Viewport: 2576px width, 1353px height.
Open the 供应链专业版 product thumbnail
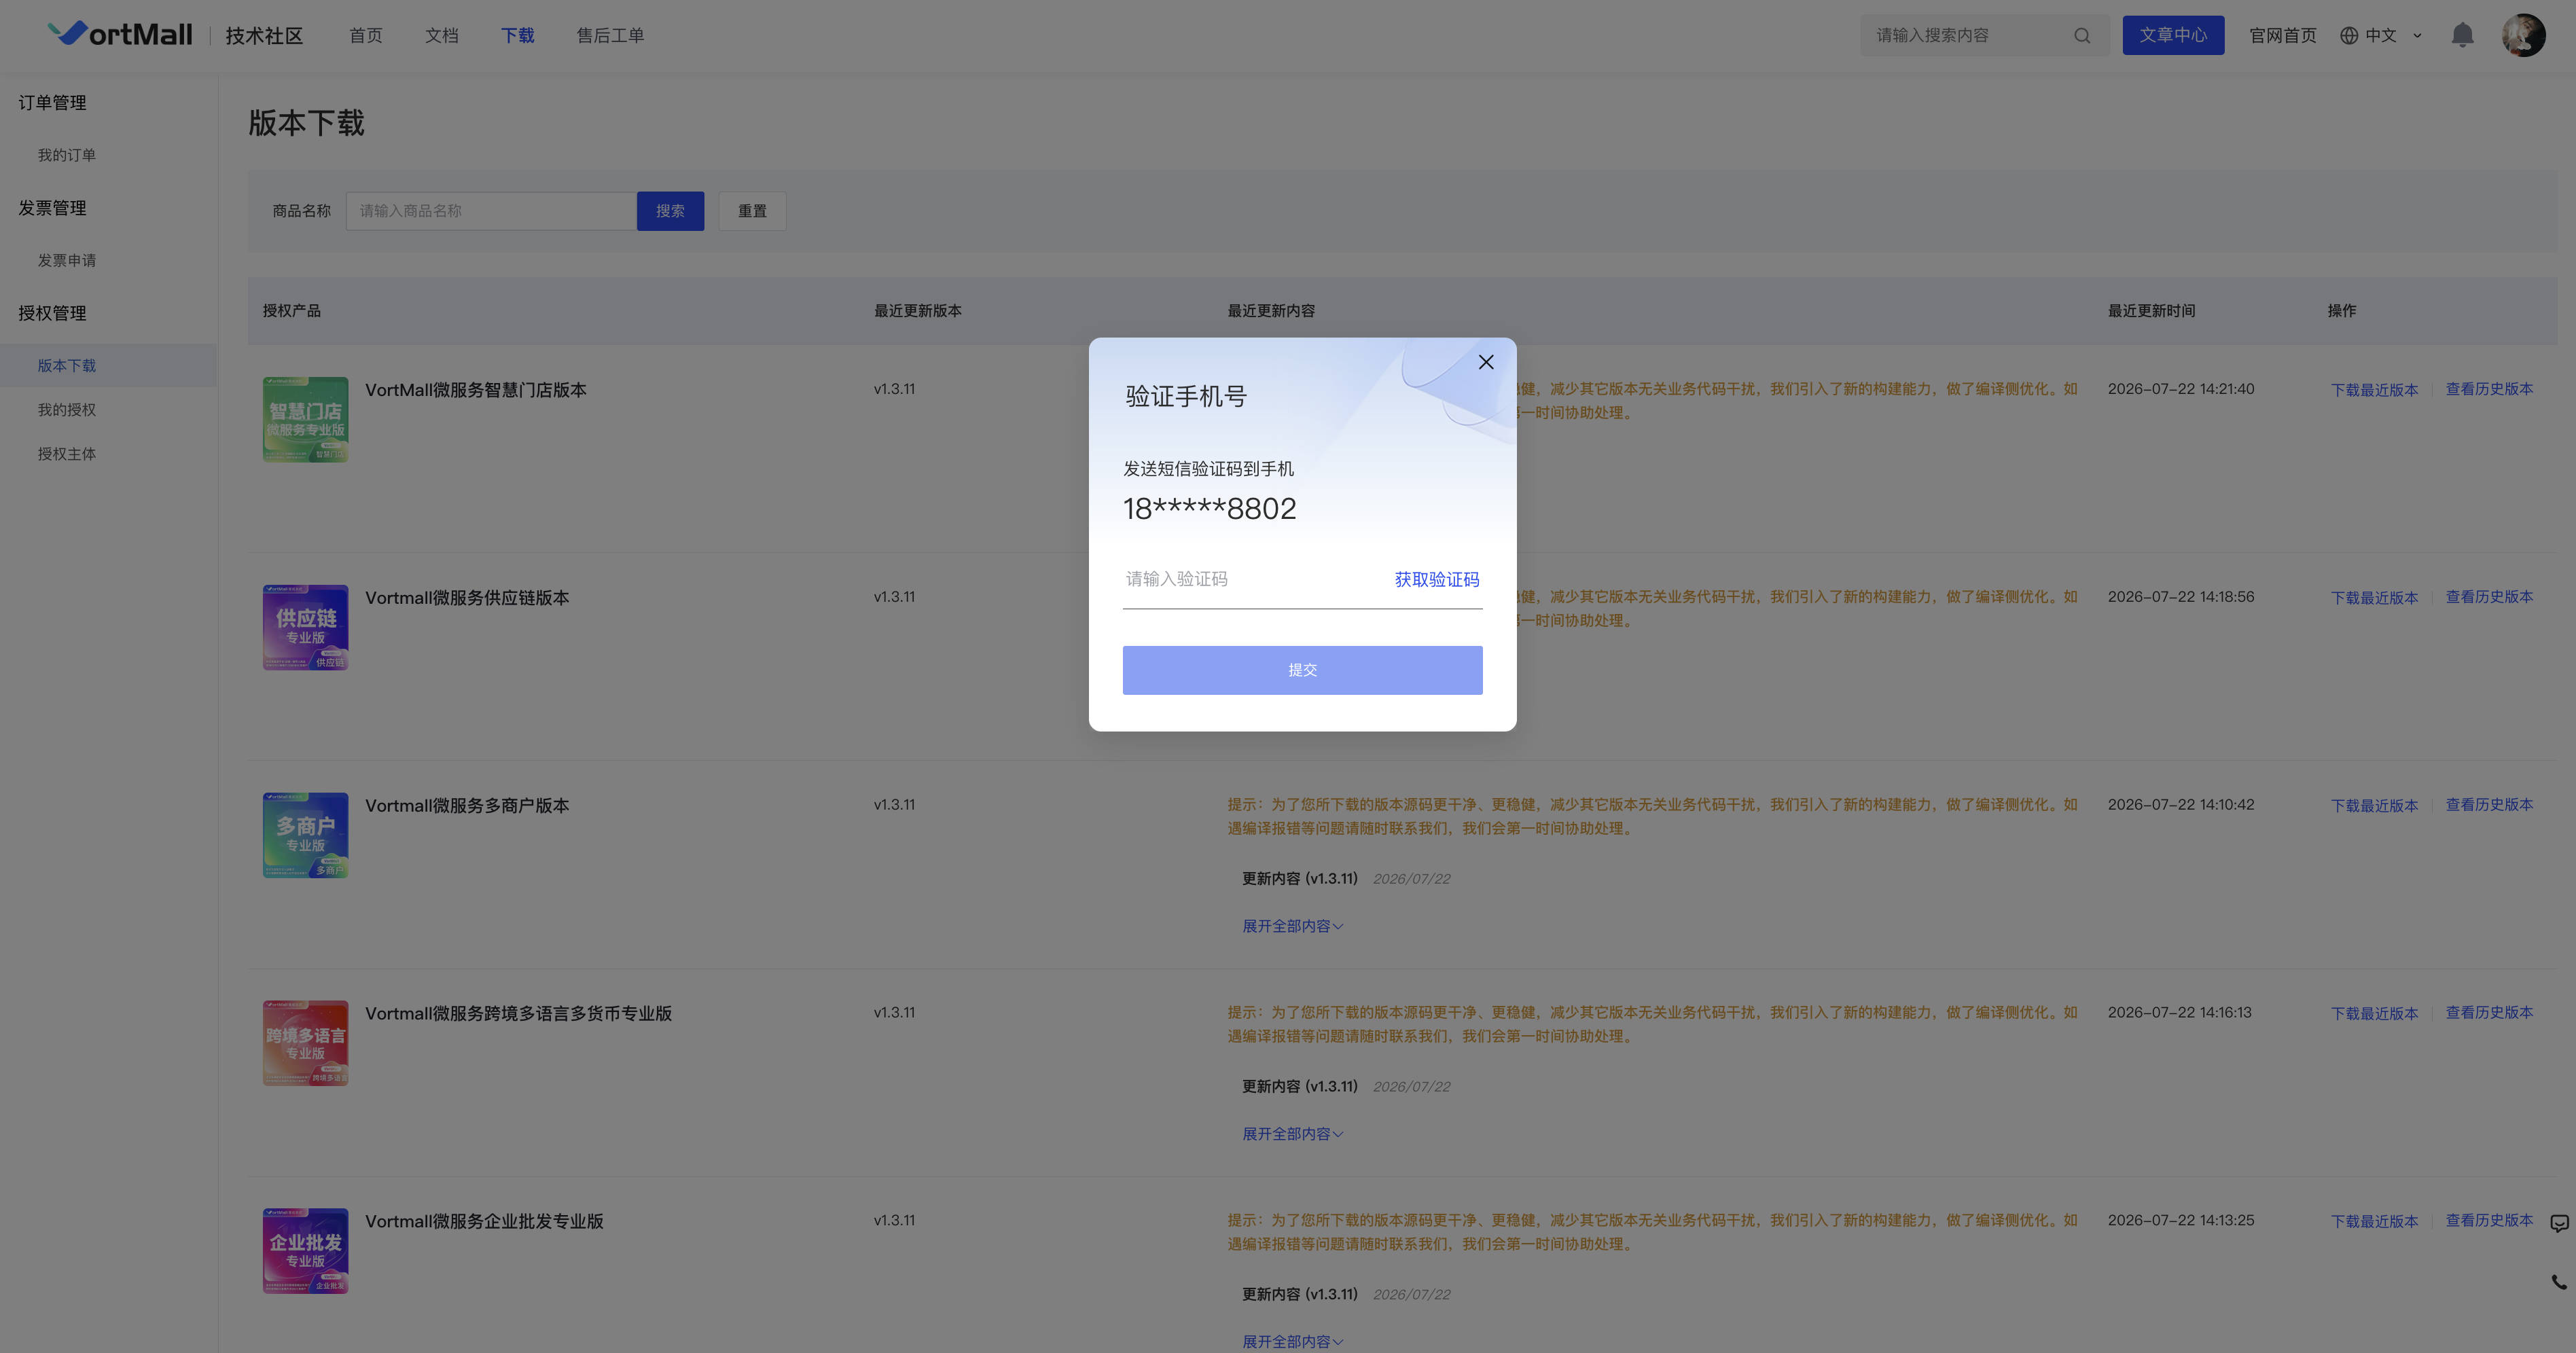(x=305, y=627)
